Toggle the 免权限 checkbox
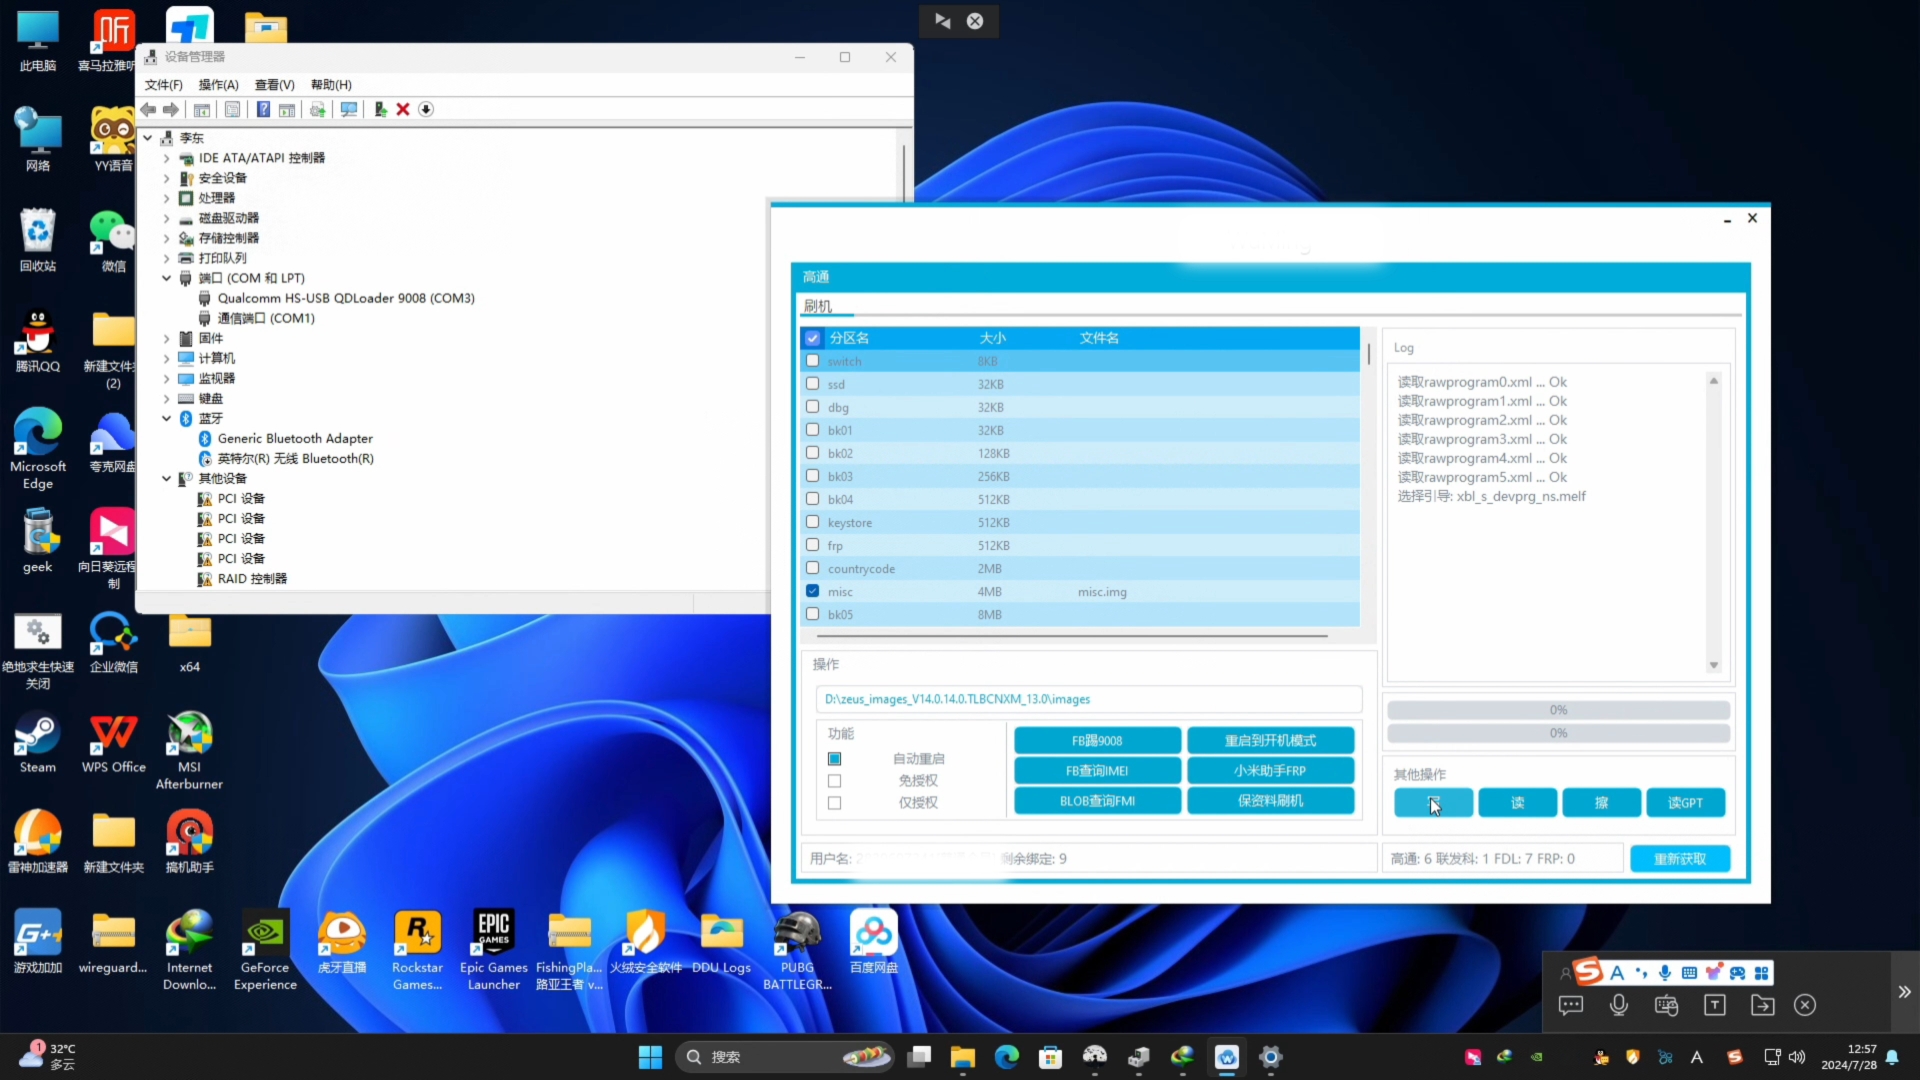This screenshot has height=1080, width=1920. tap(833, 779)
